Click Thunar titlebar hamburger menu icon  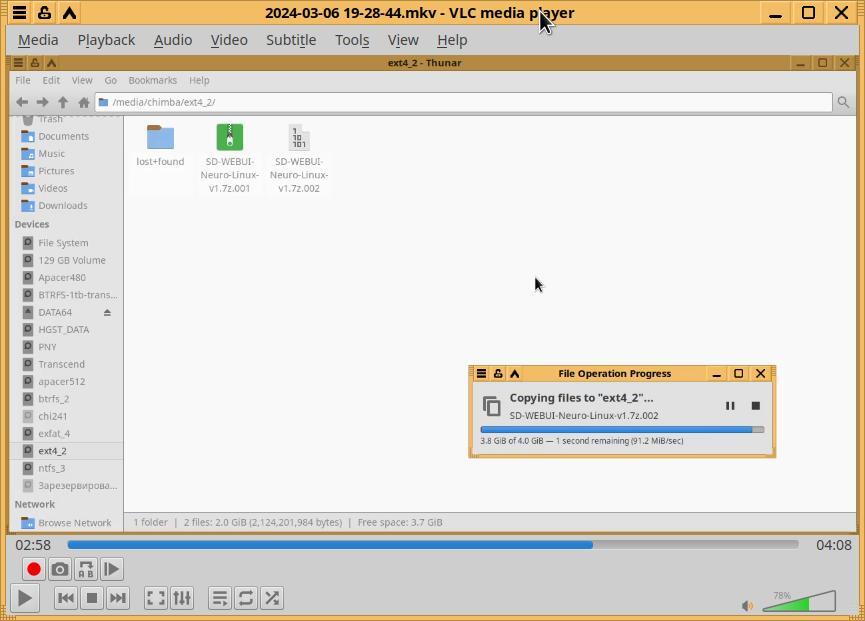pos(18,63)
